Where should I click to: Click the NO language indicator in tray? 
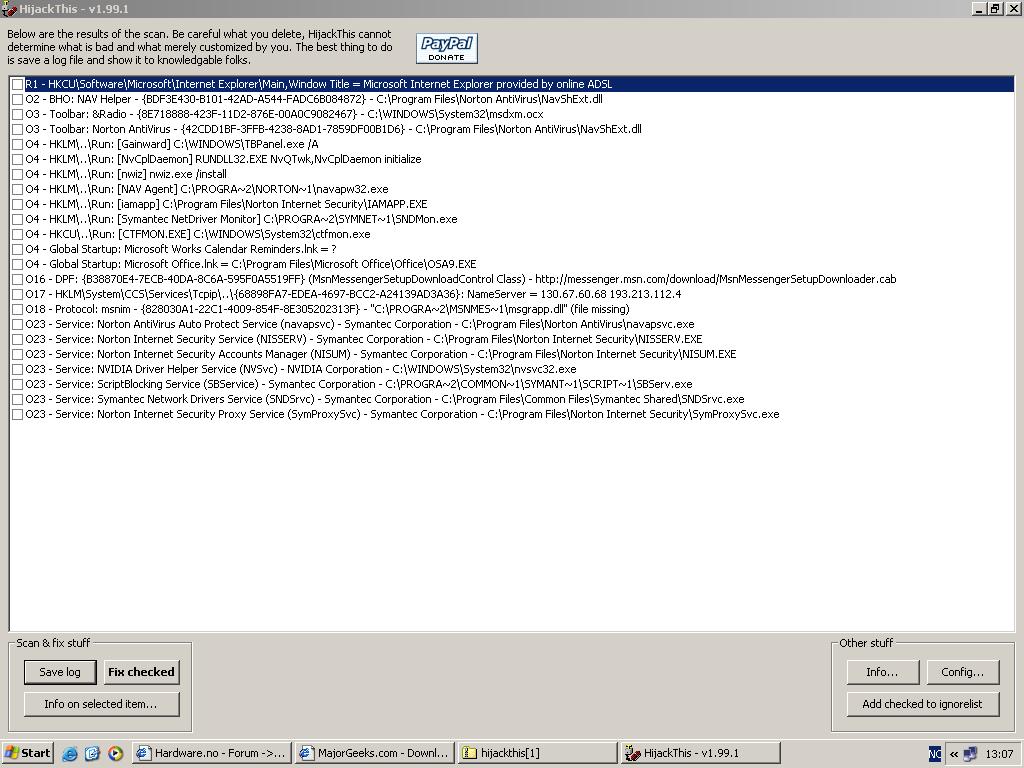[x=935, y=754]
